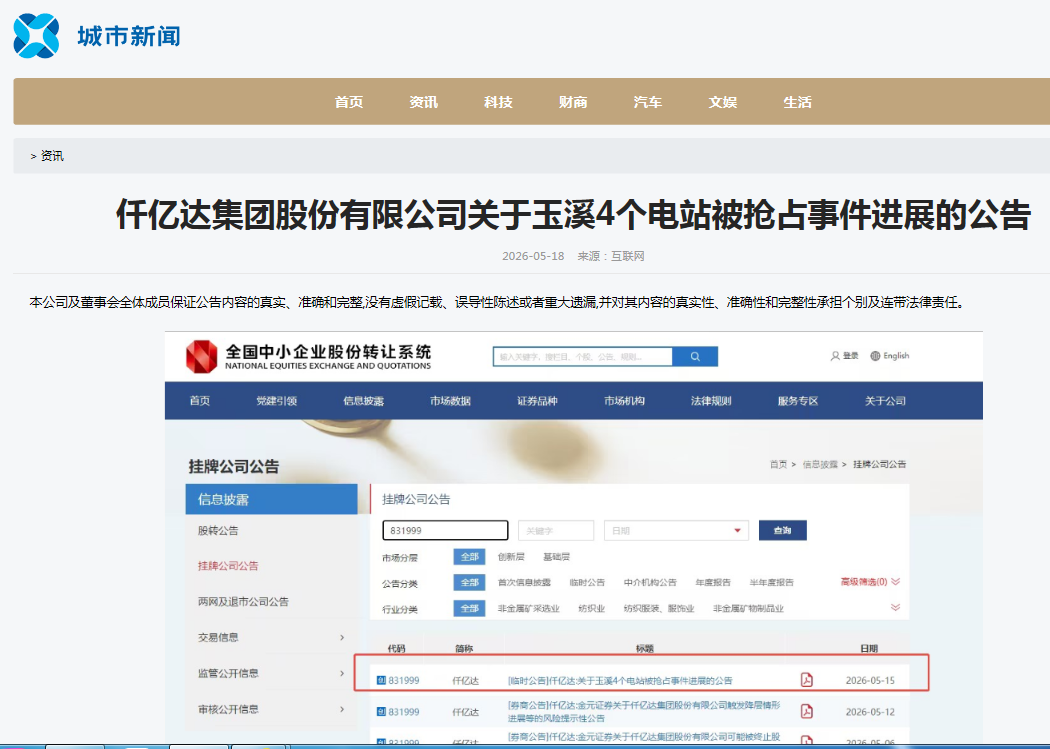Click the 信息披露 breadcrumb link

coord(820,465)
